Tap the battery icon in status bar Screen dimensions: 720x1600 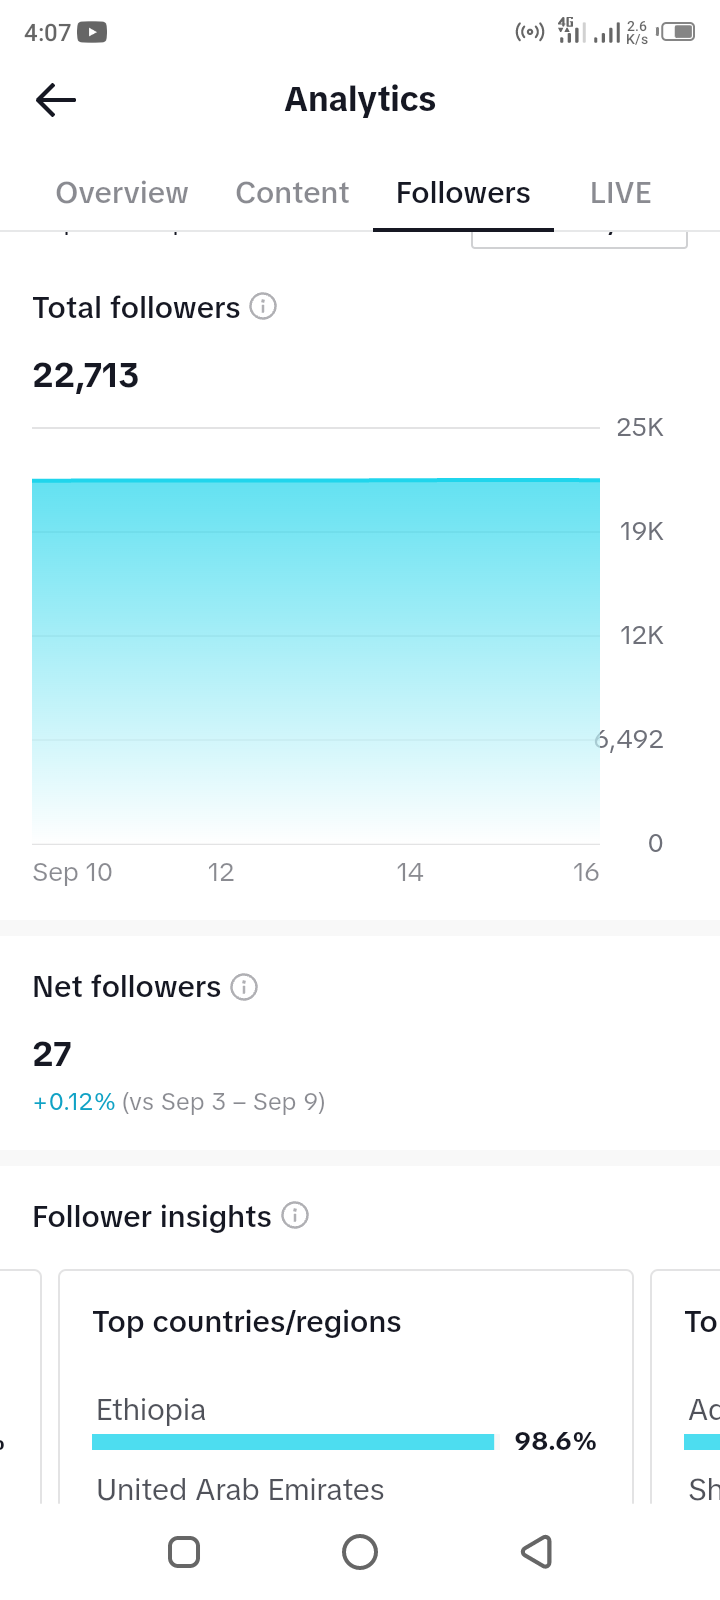coord(679,32)
